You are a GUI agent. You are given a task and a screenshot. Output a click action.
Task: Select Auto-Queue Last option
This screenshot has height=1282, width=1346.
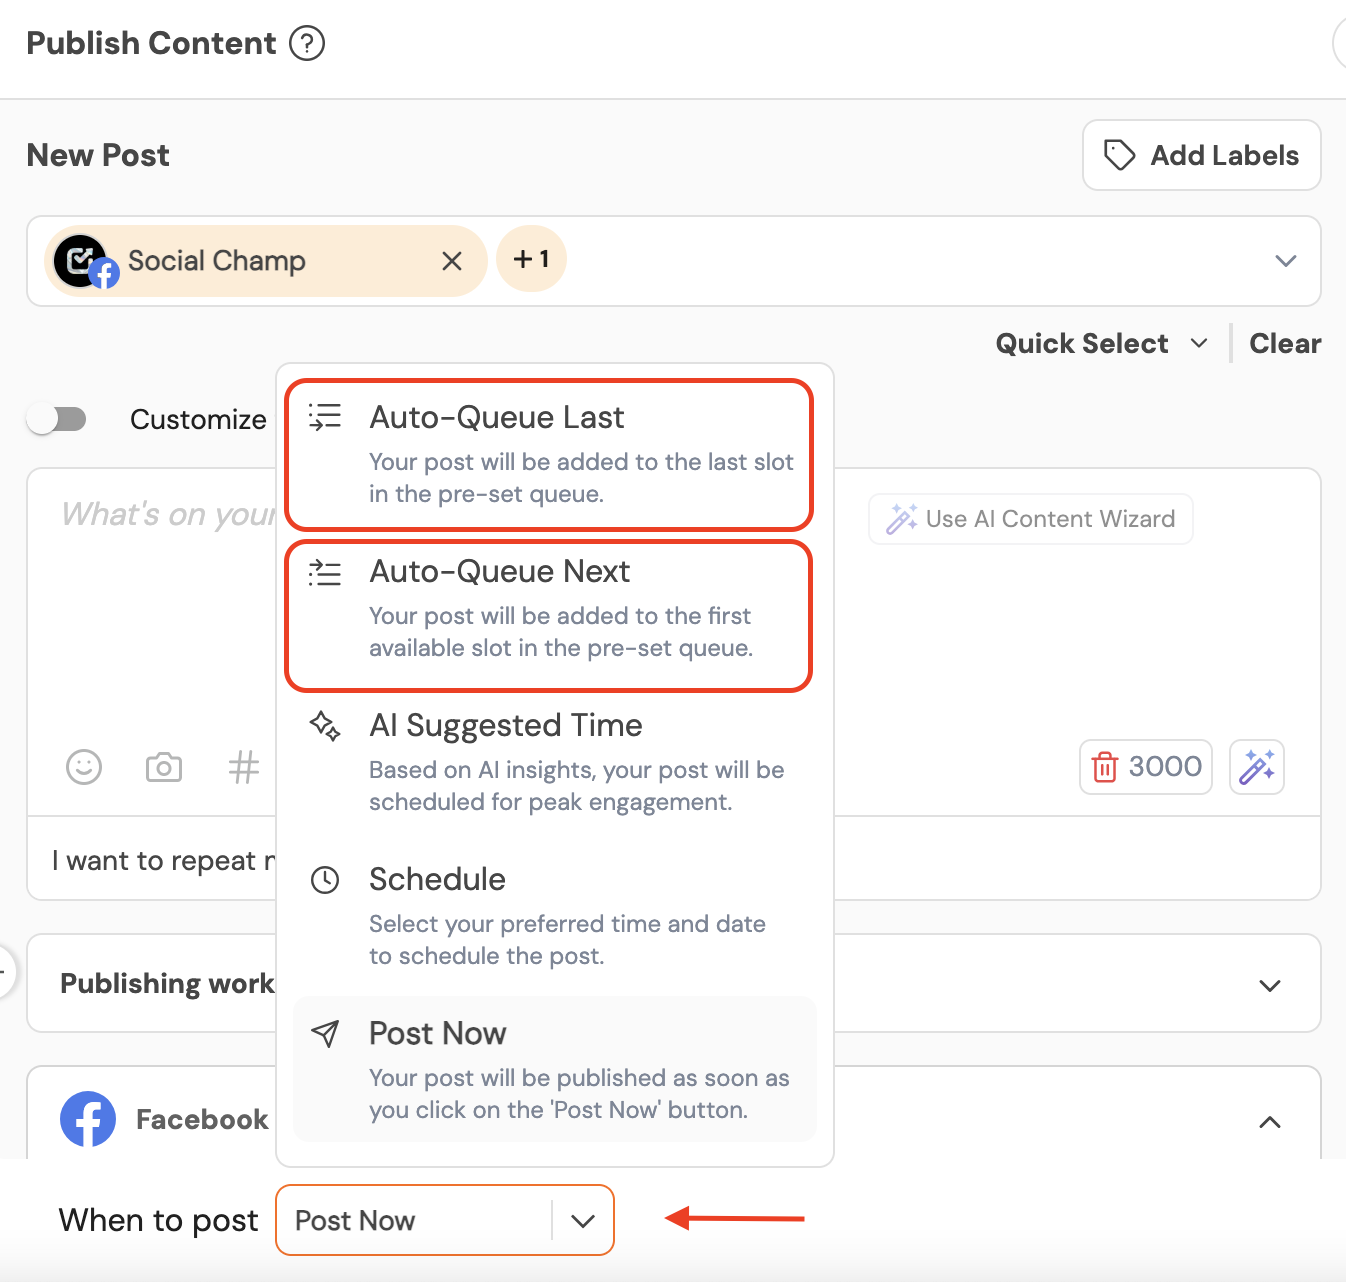pos(548,454)
